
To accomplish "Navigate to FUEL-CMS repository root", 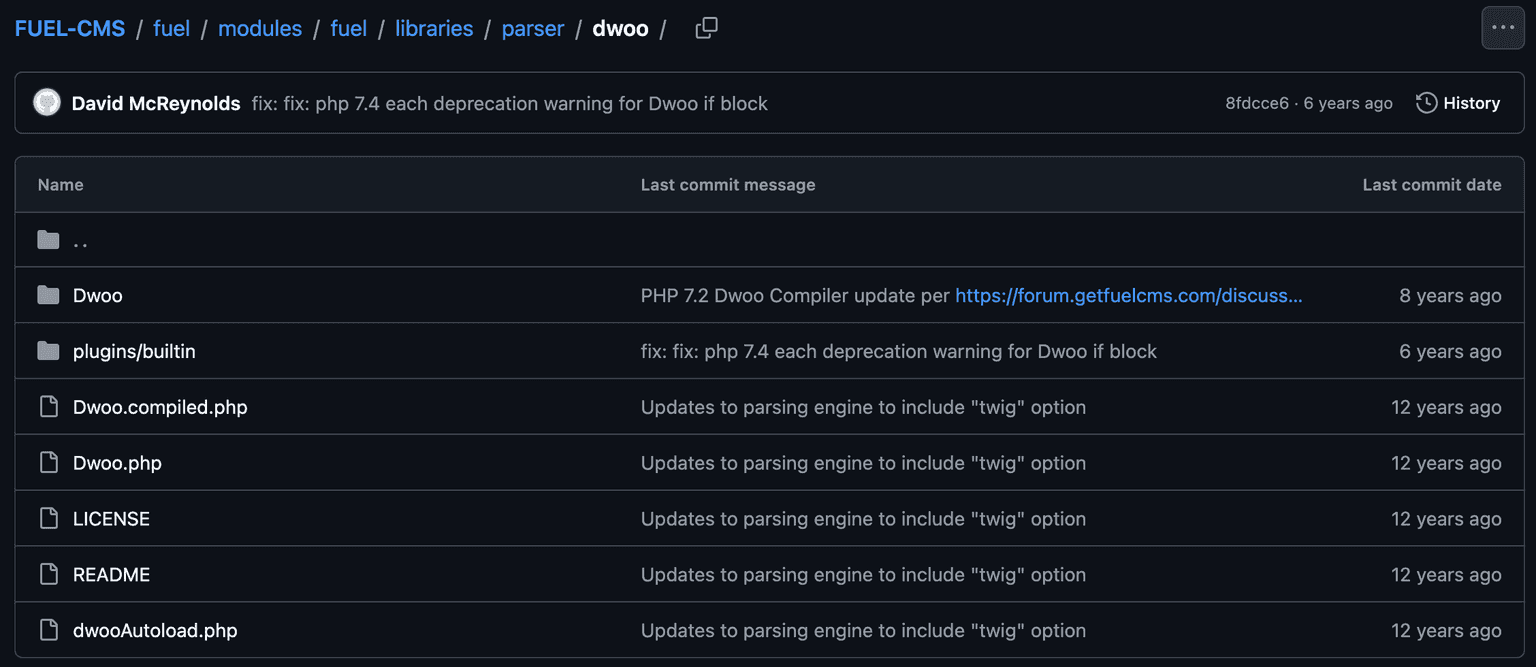I will 70,29.
